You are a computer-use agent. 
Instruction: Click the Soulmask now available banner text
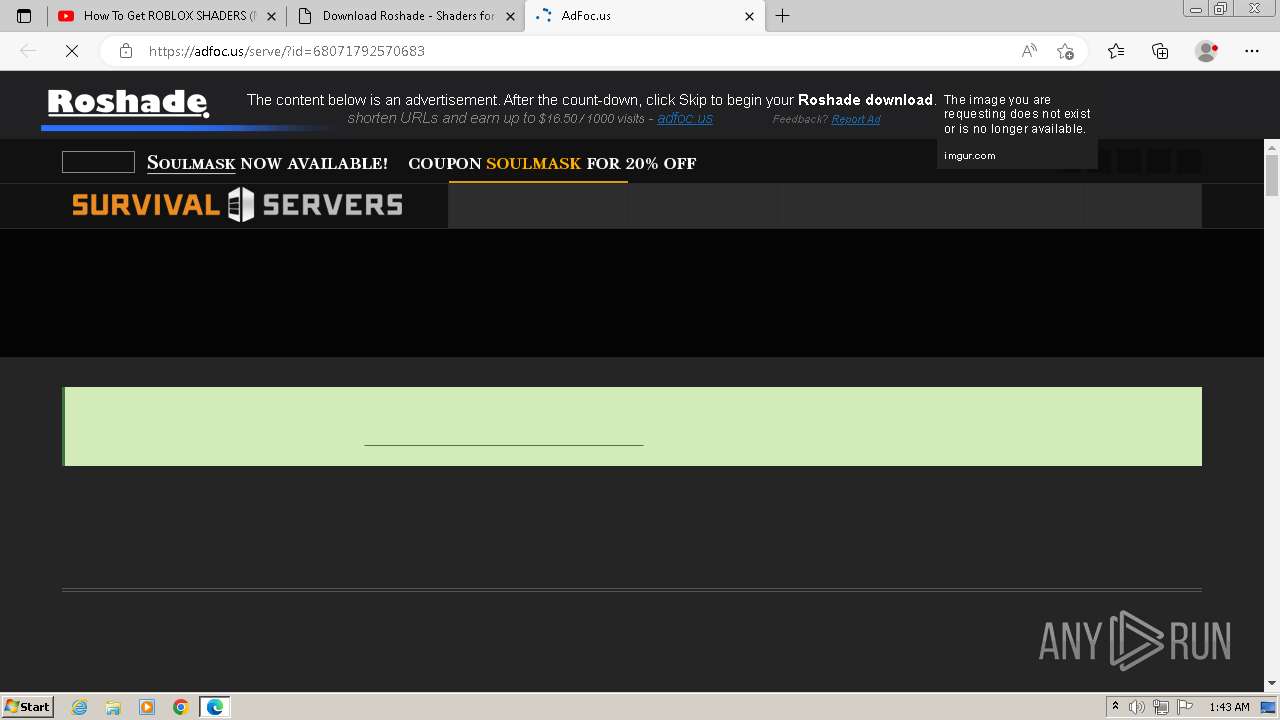pyautogui.click(x=267, y=163)
